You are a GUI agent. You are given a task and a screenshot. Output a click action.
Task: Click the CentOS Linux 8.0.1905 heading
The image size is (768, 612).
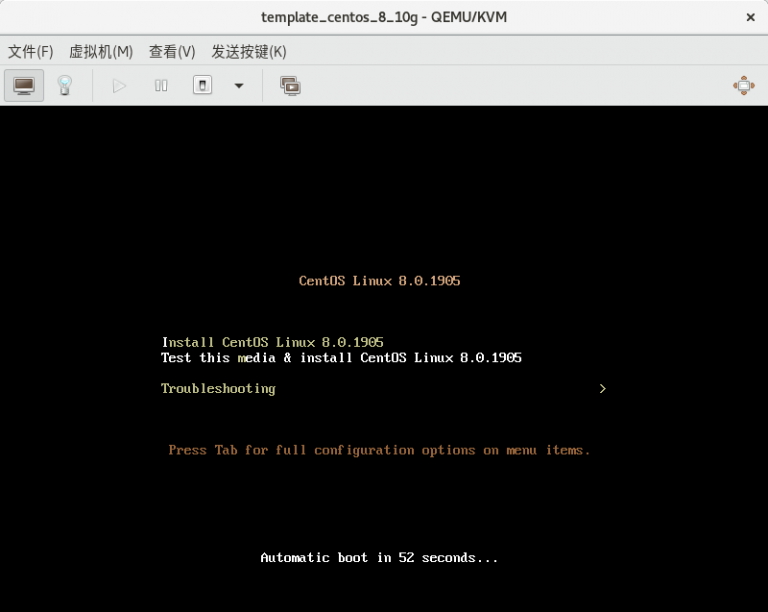click(380, 281)
